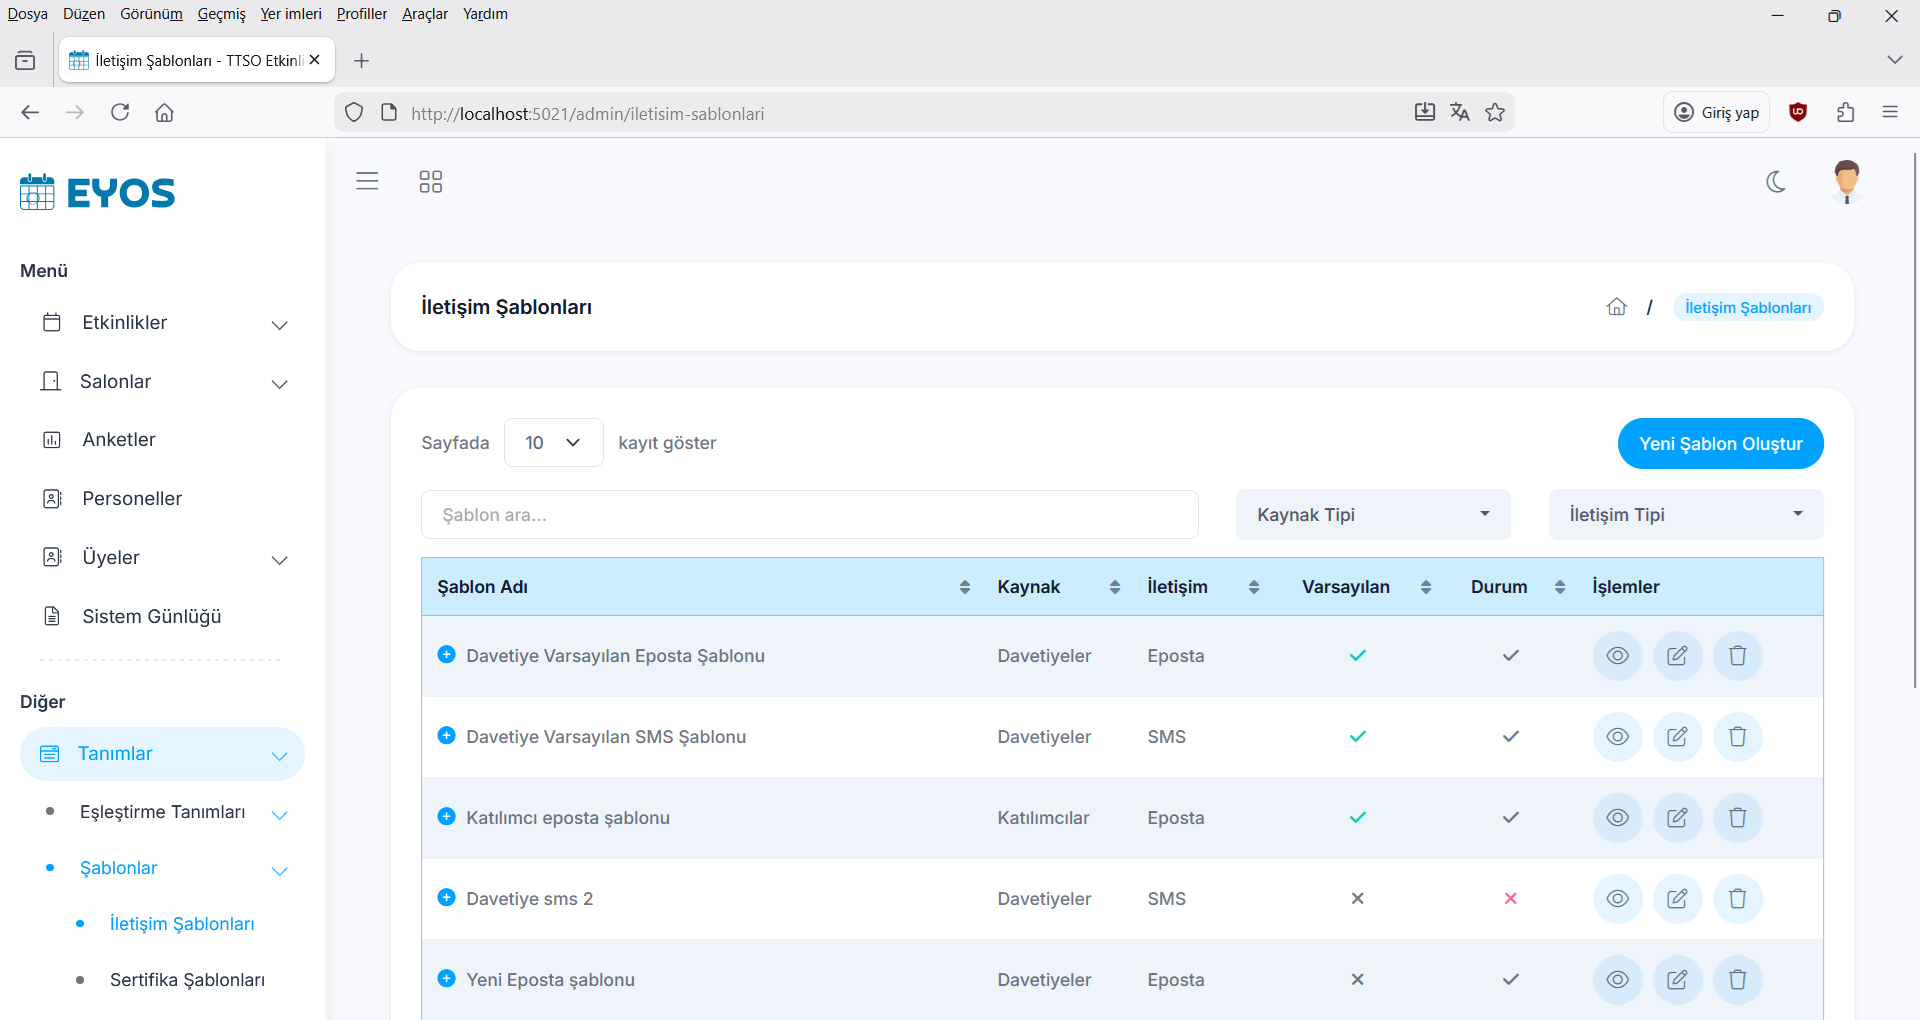
Task: Open the İletişim Tipi filter dropdown
Action: click(x=1685, y=515)
